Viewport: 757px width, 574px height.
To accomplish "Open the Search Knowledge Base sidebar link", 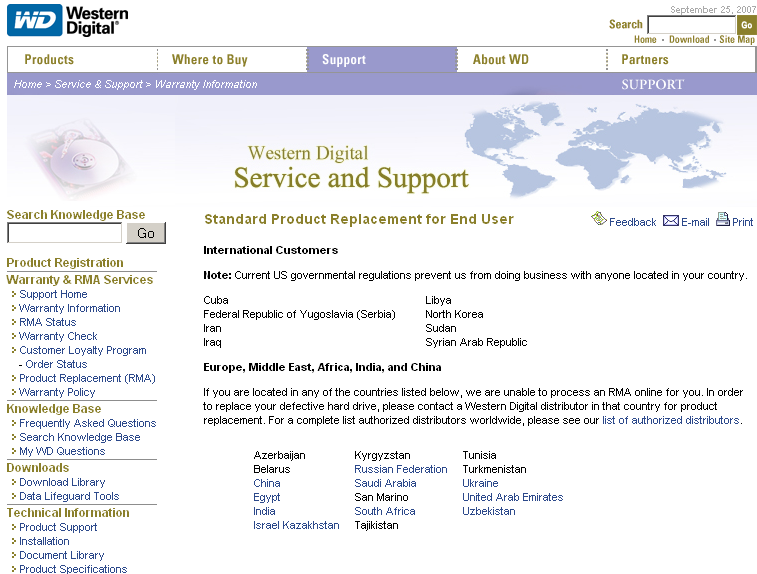I will (x=80, y=437).
